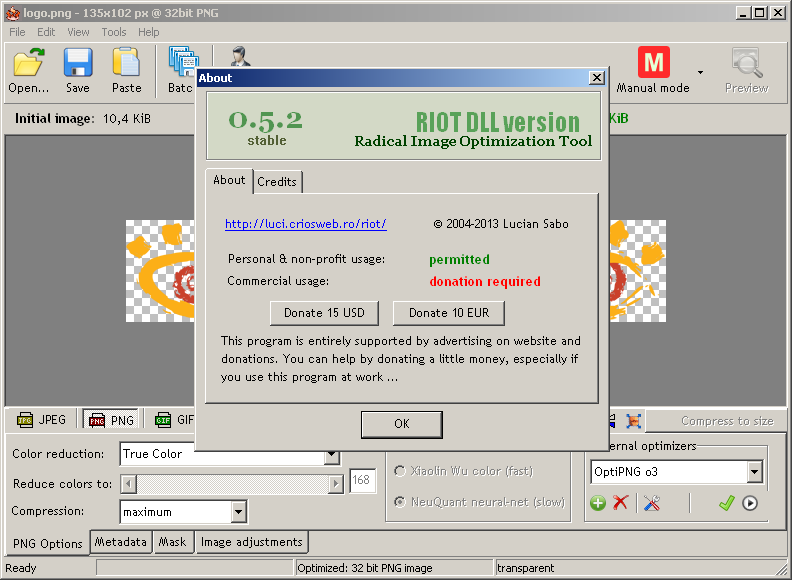
Task: Switch to the Credits tab
Action: [277, 182]
